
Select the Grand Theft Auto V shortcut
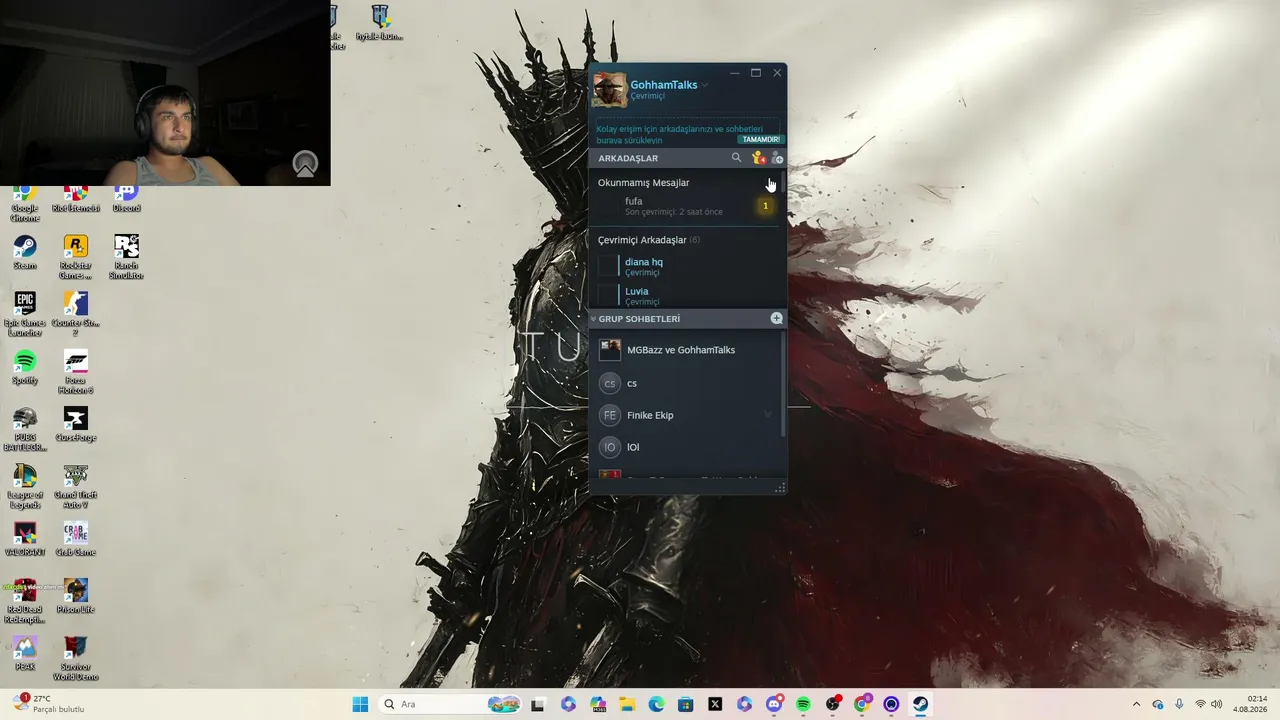click(75, 487)
